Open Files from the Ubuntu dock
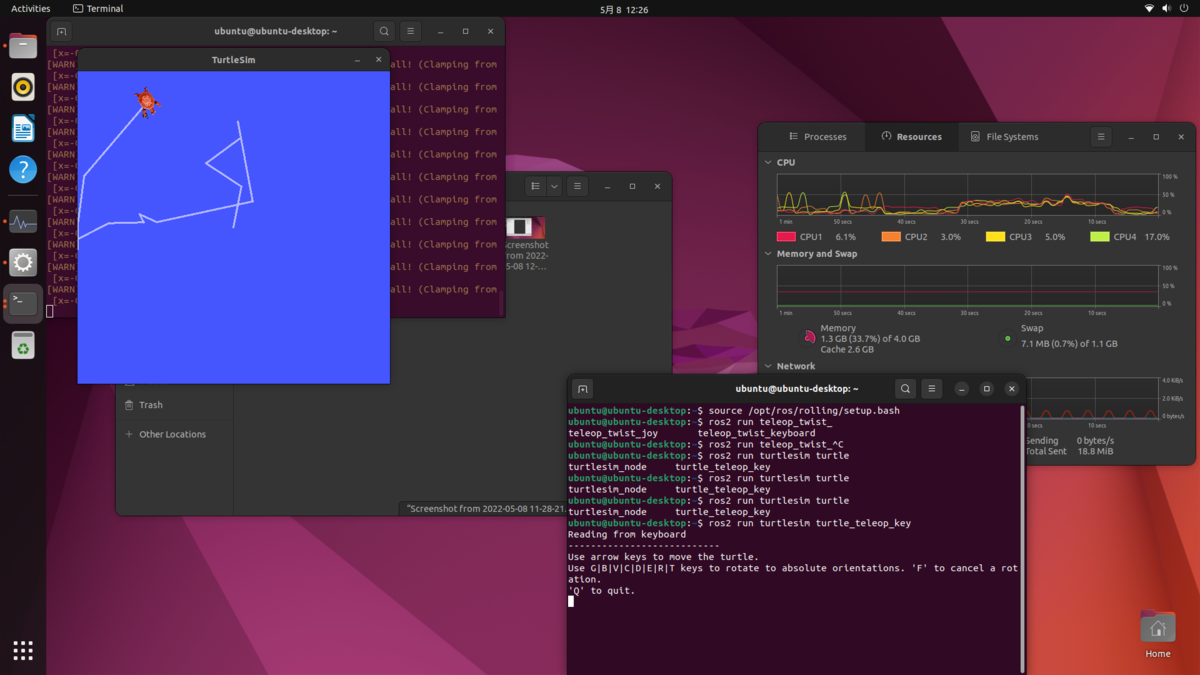 coord(23,46)
